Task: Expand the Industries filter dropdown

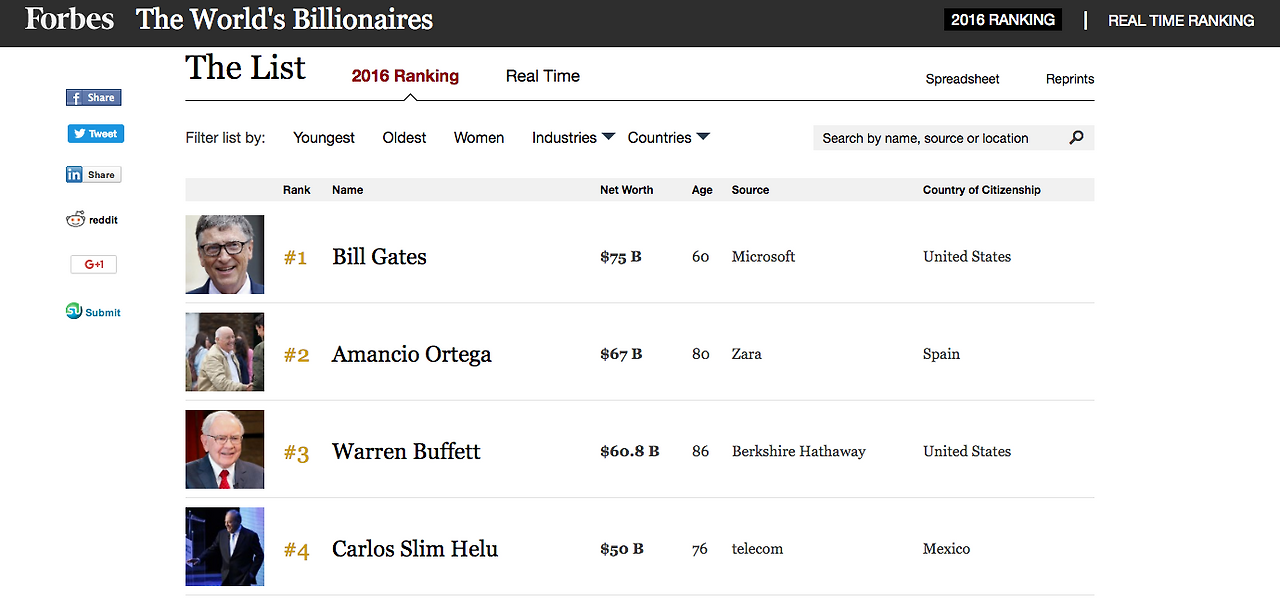Action: (x=573, y=138)
